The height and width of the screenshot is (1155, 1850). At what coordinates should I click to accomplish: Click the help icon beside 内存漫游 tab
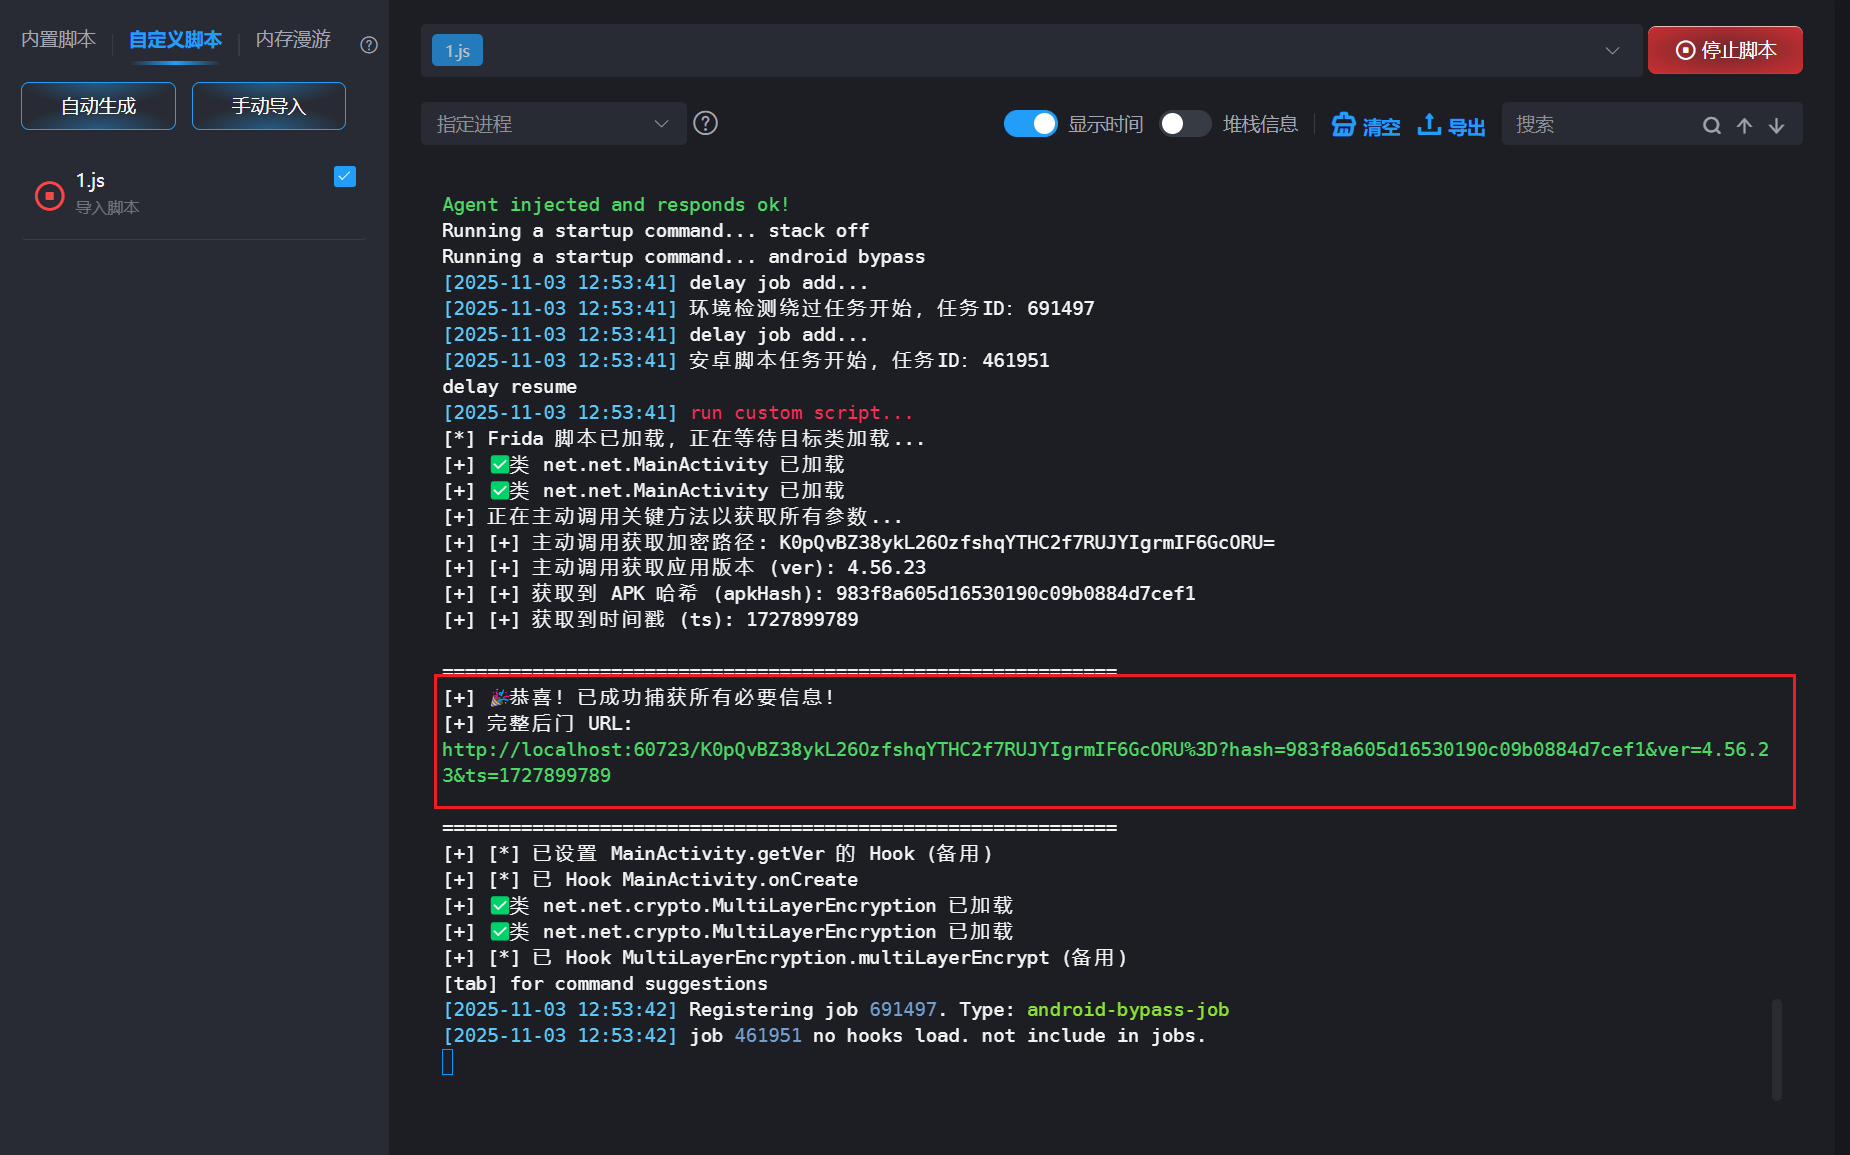369,45
